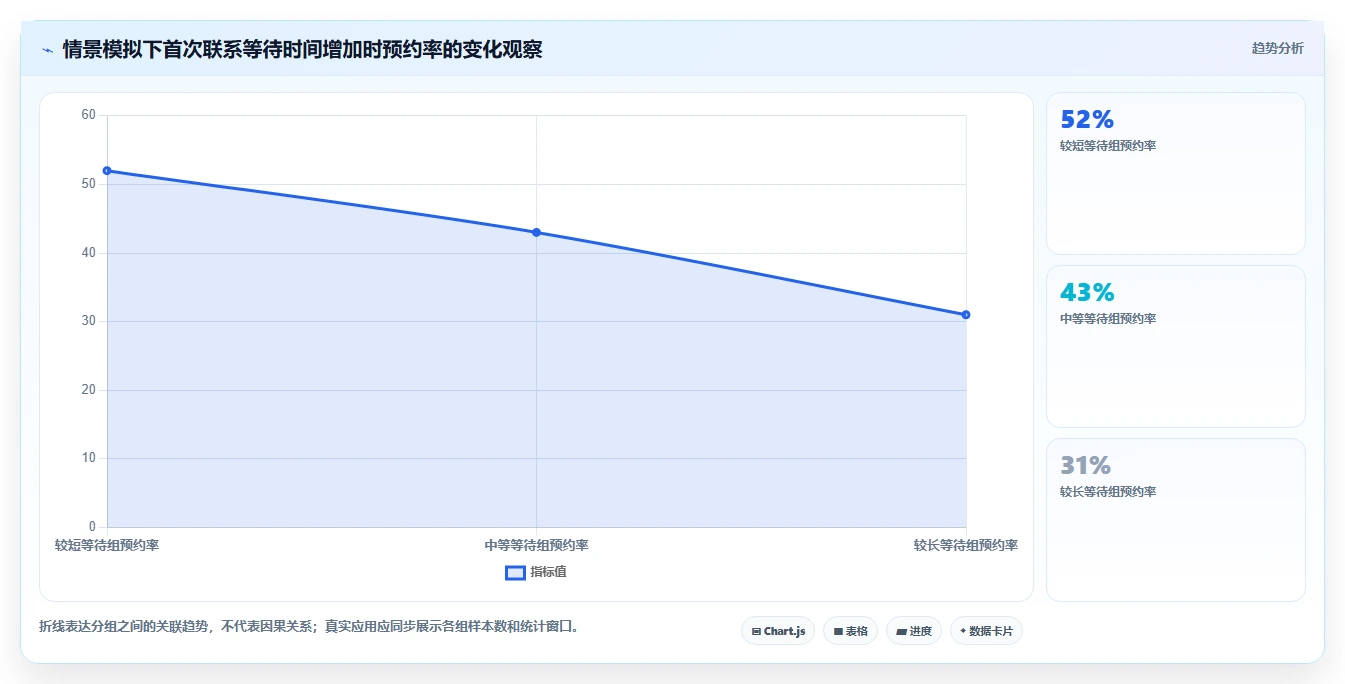
Task: Click the y-axis label 50
Action: click(88, 184)
